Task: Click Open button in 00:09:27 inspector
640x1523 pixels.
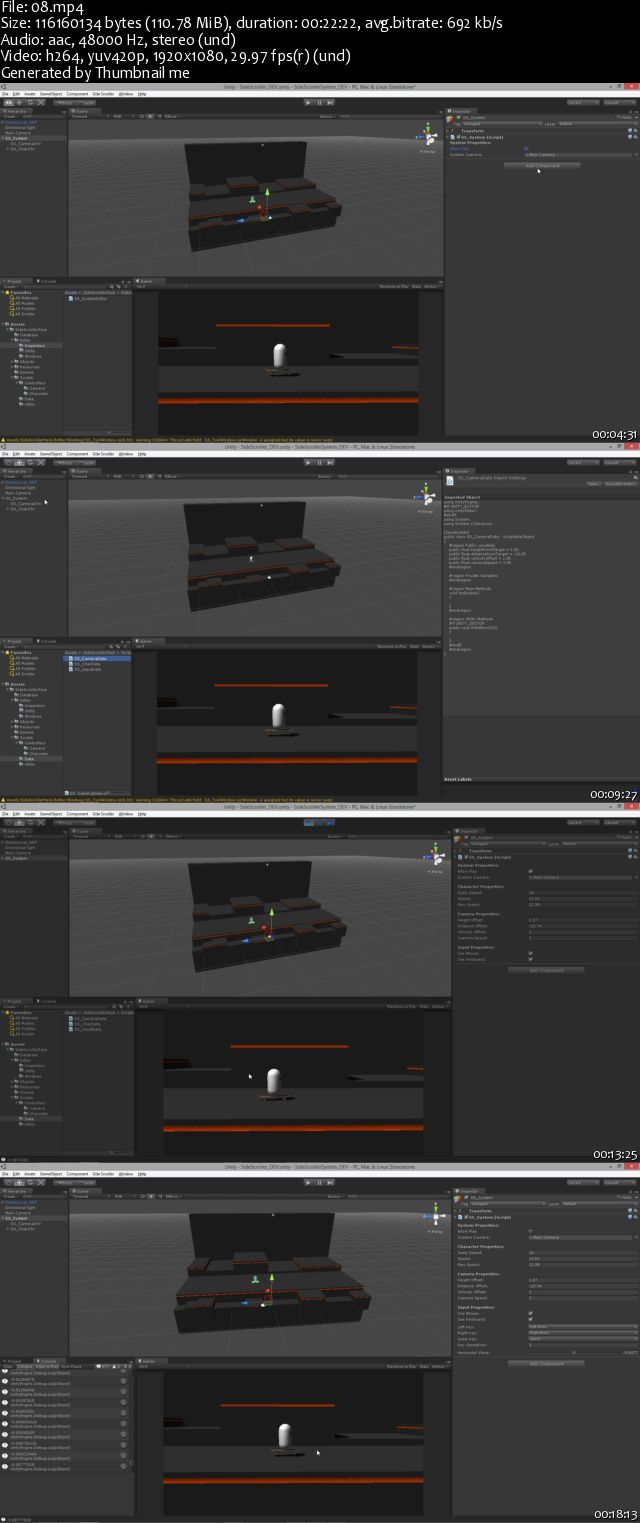Action: pos(594,483)
